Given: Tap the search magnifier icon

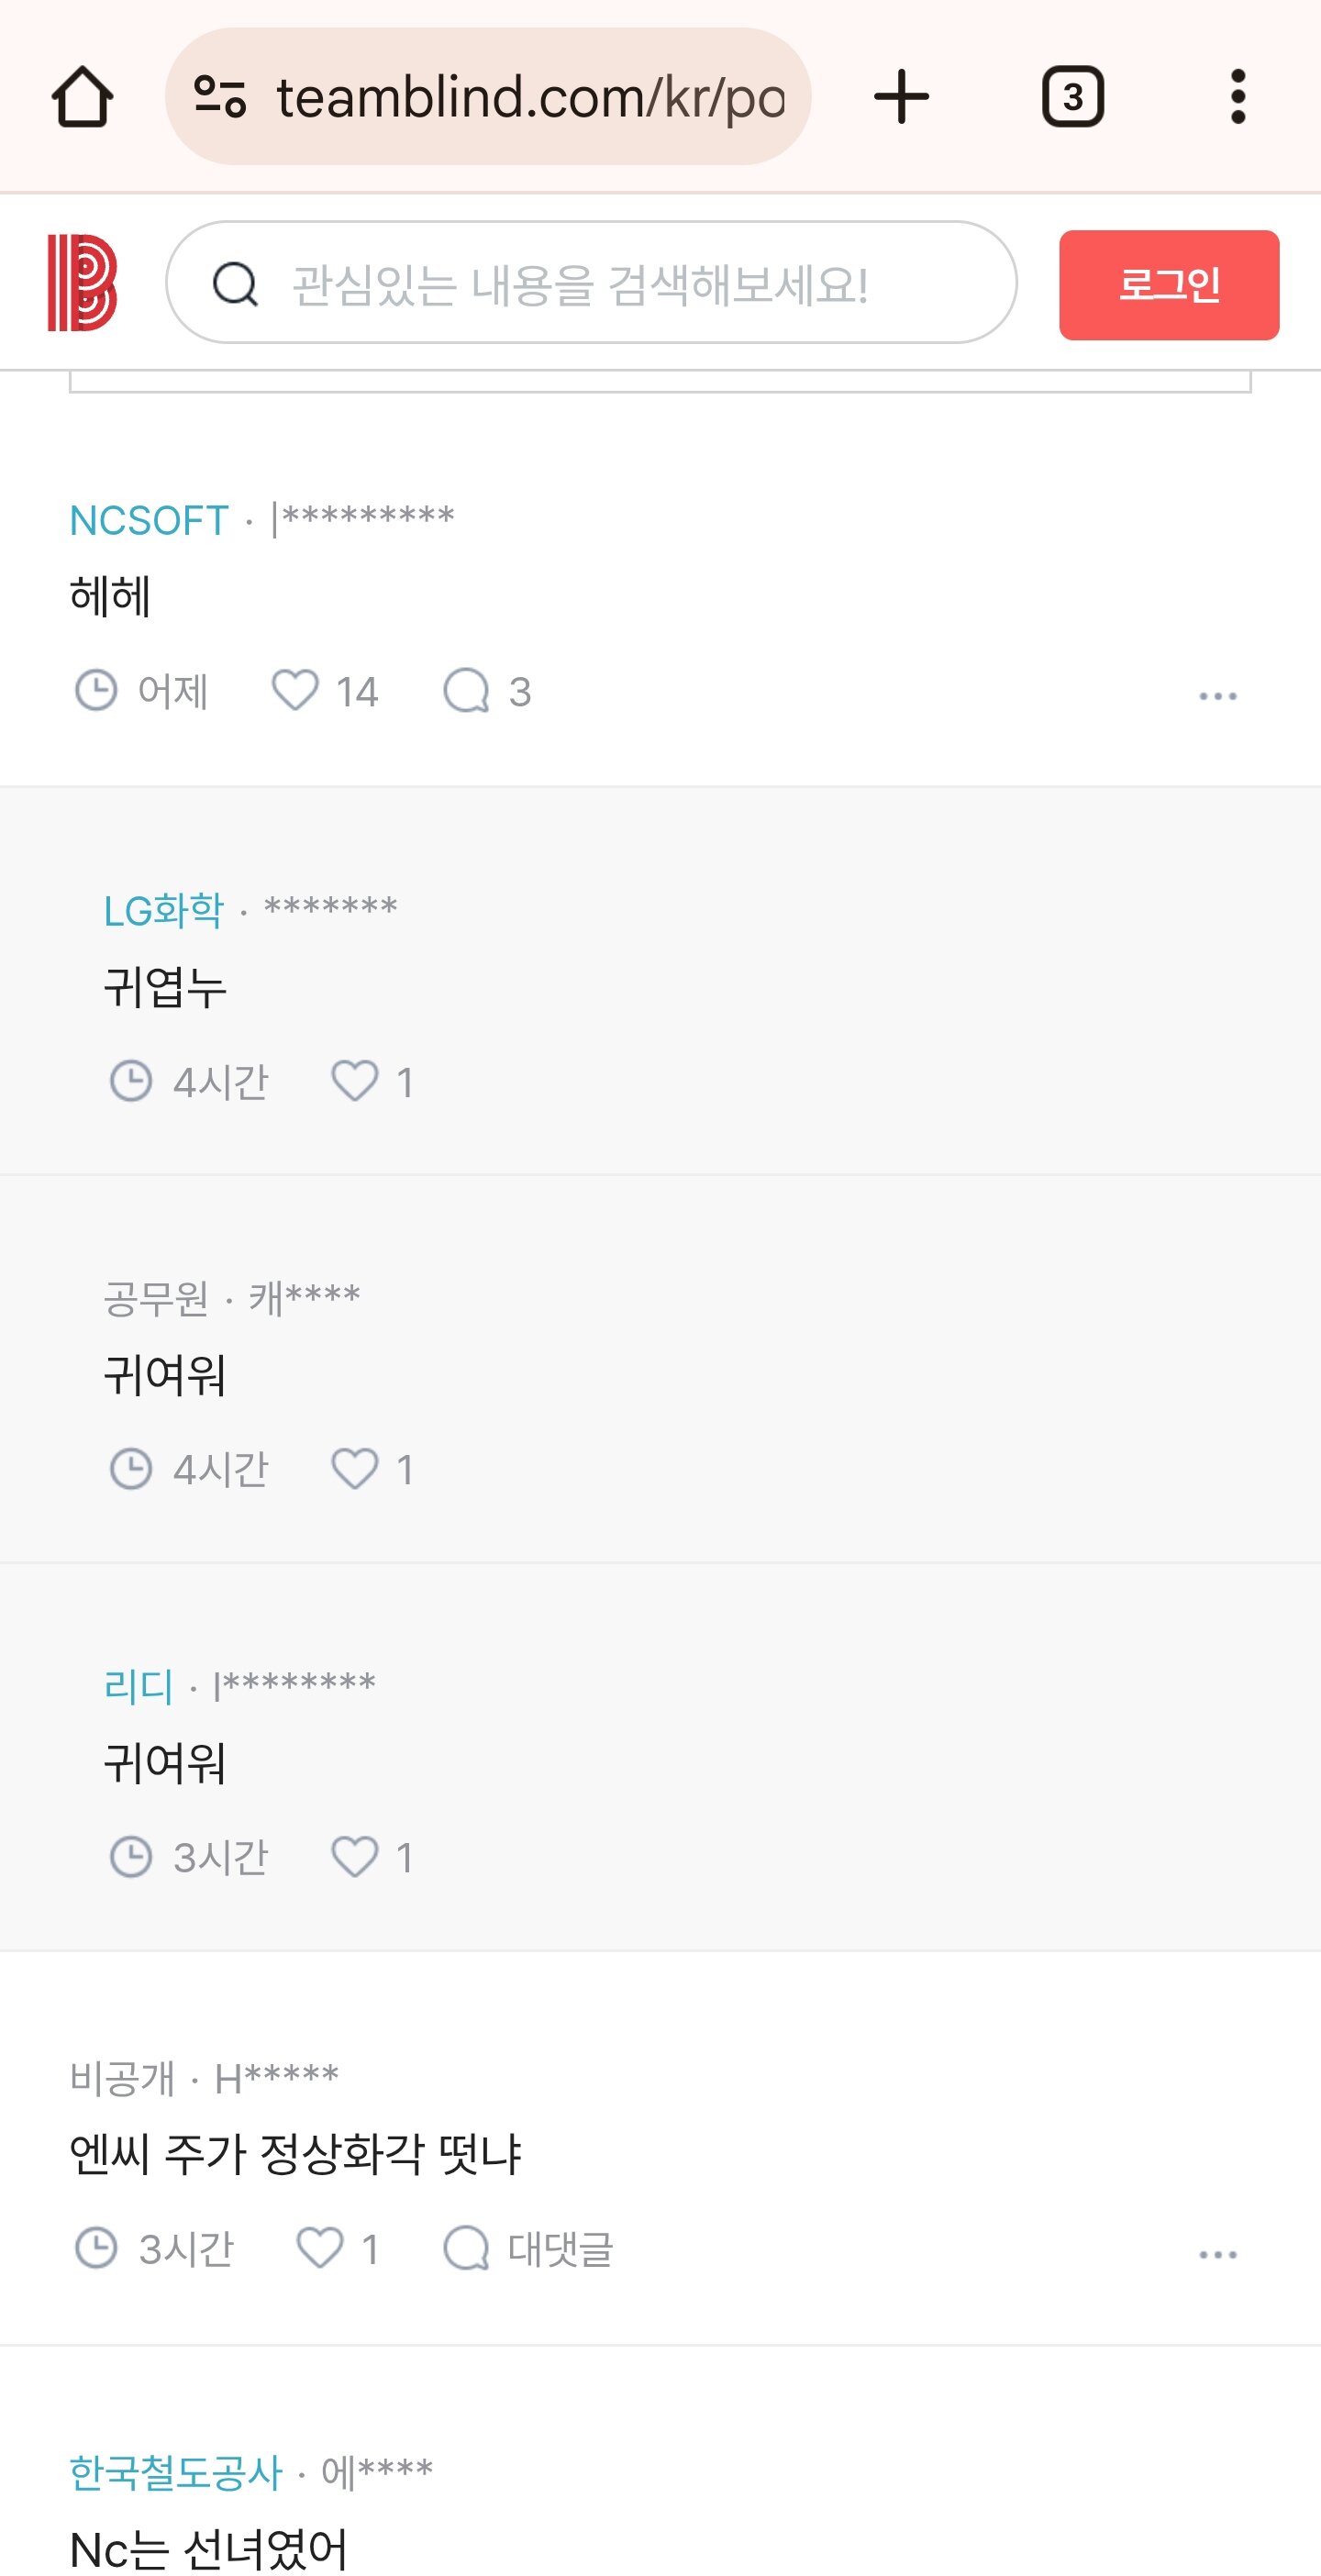Looking at the screenshot, I should click(235, 284).
